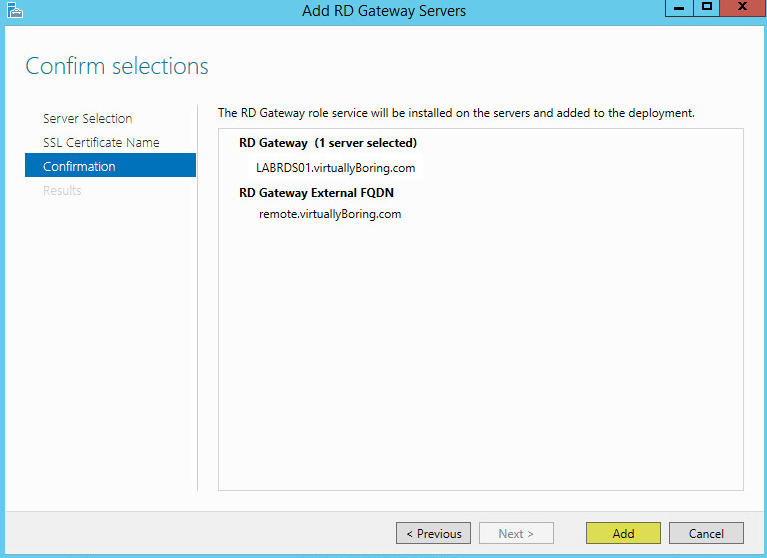Click the Confirm selections page title
This screenshot has width=767, height=558.
click(117, 66)
